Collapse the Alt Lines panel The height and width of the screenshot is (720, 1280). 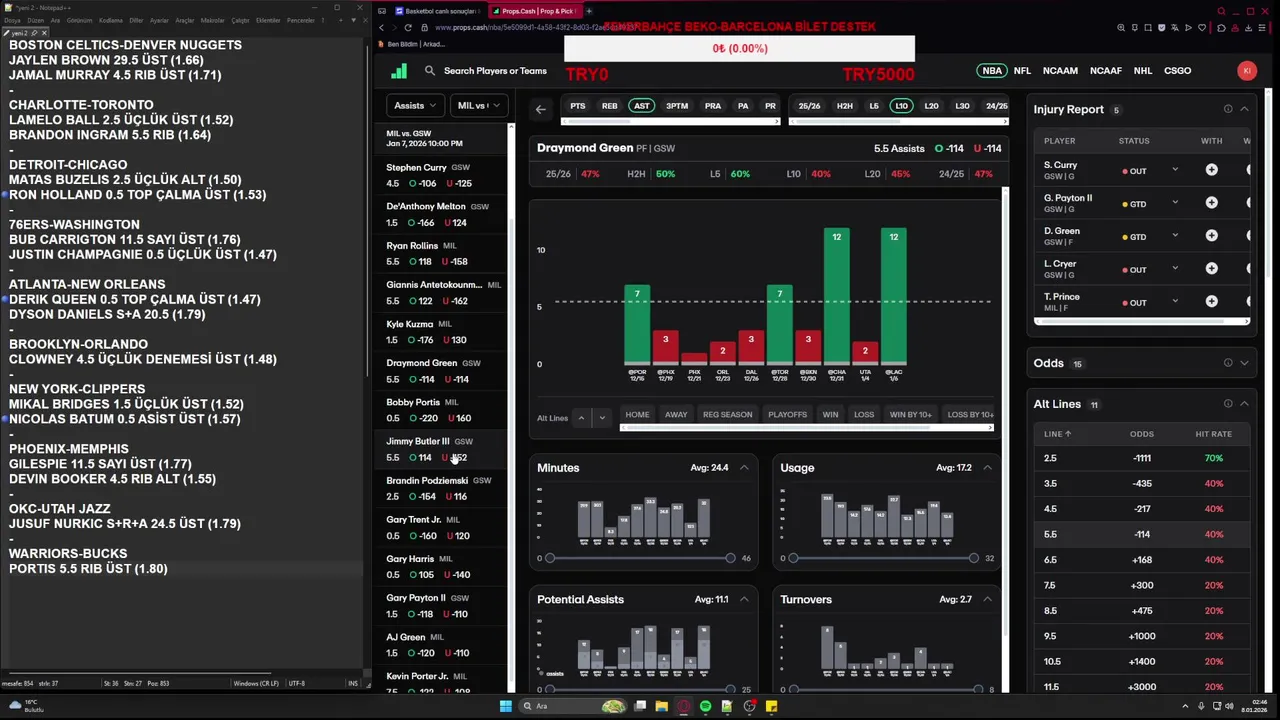tap(1244, 404)
